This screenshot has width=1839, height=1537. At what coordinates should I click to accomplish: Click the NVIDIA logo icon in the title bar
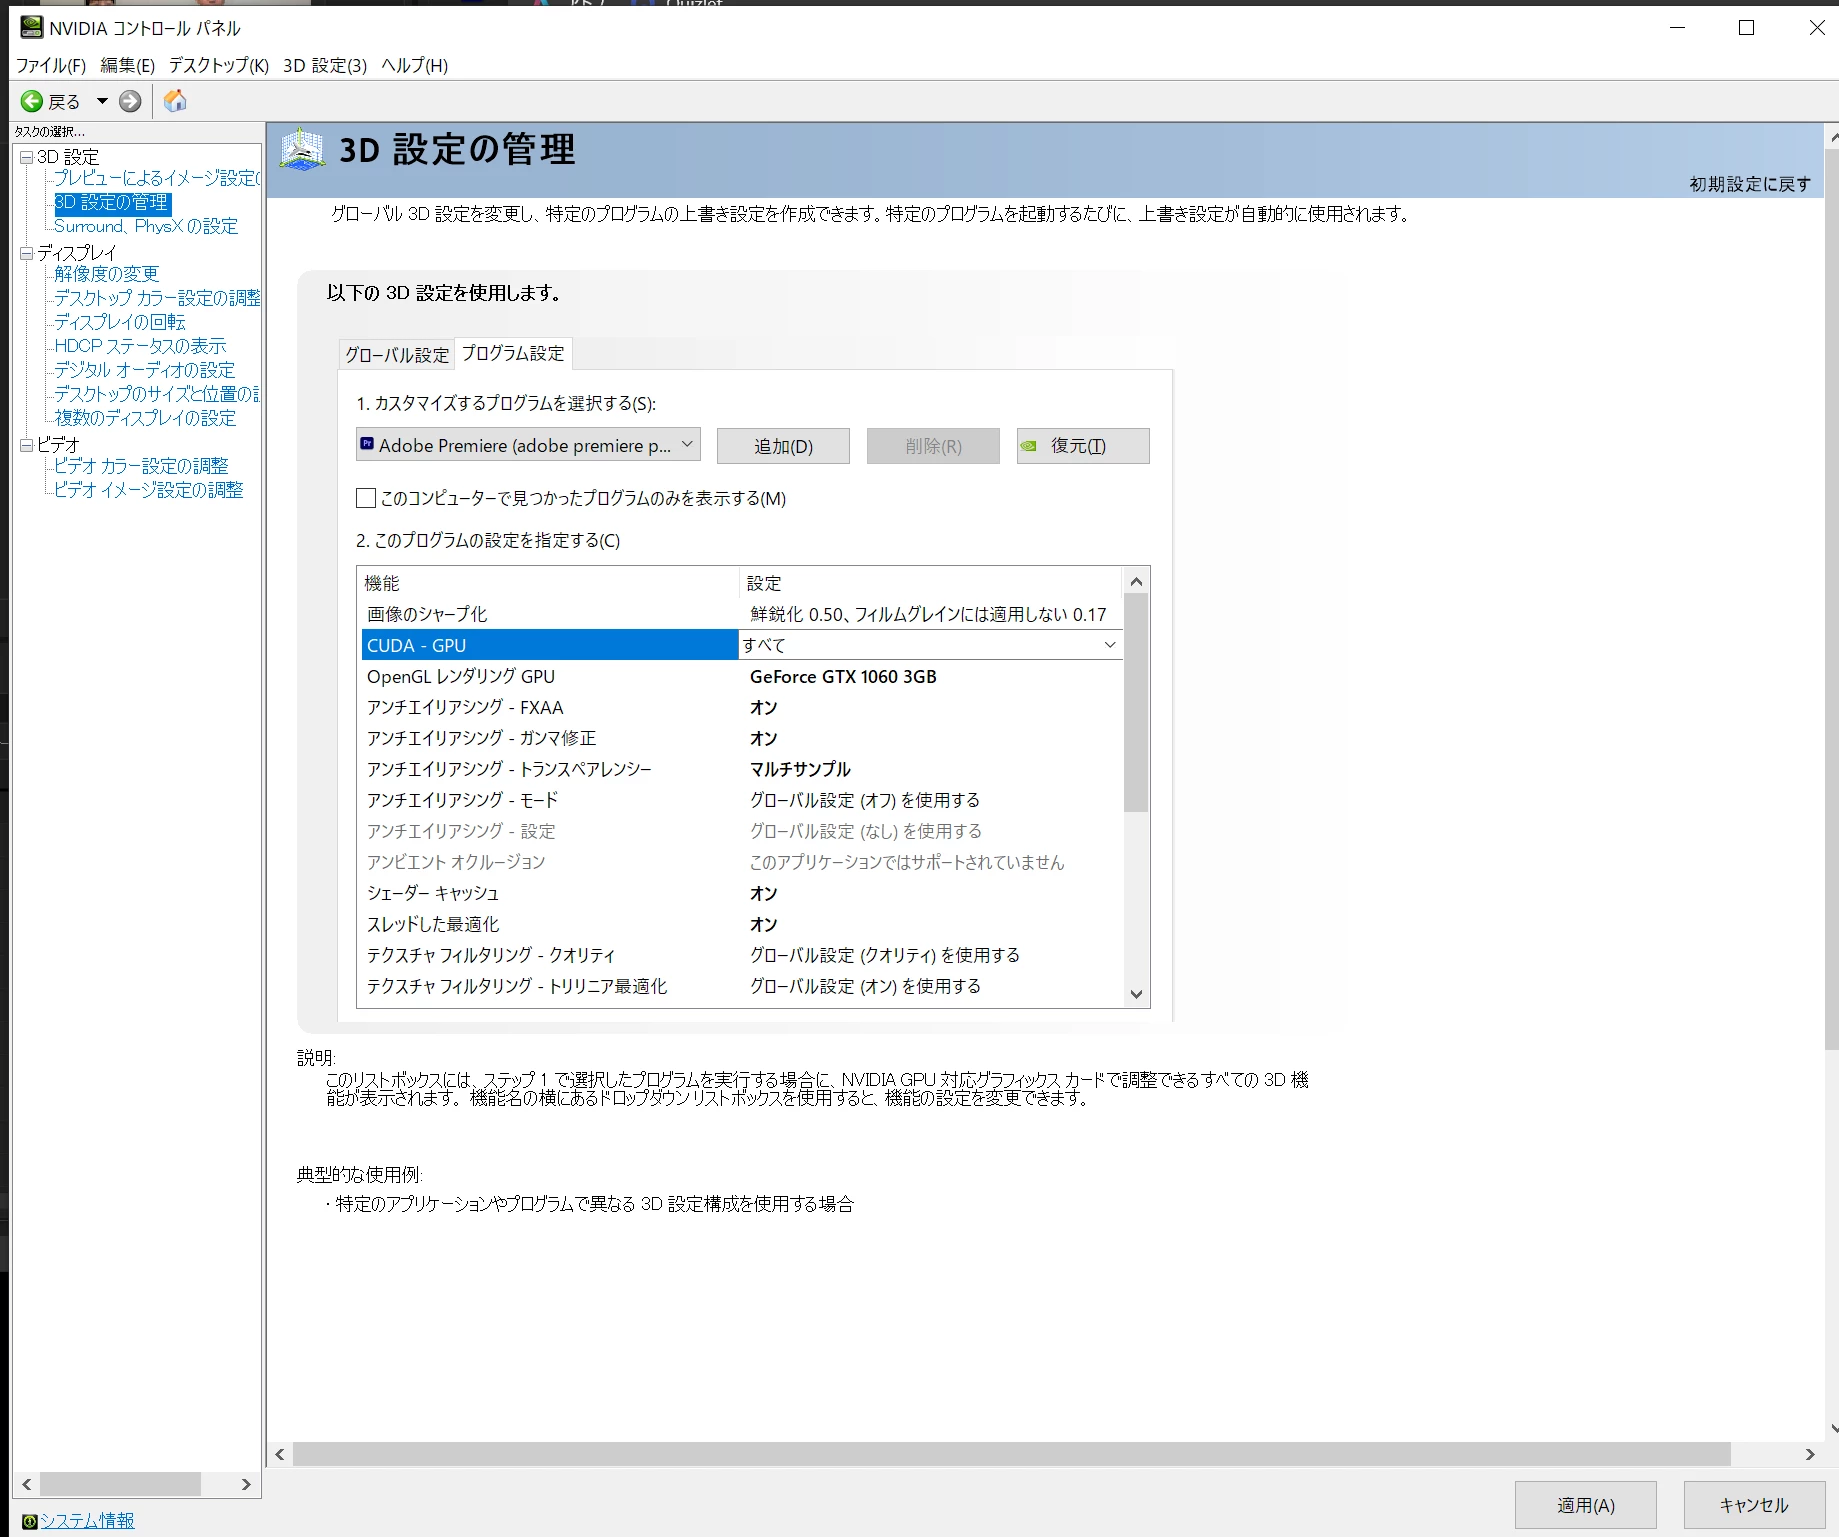click(x=32, y=27)
